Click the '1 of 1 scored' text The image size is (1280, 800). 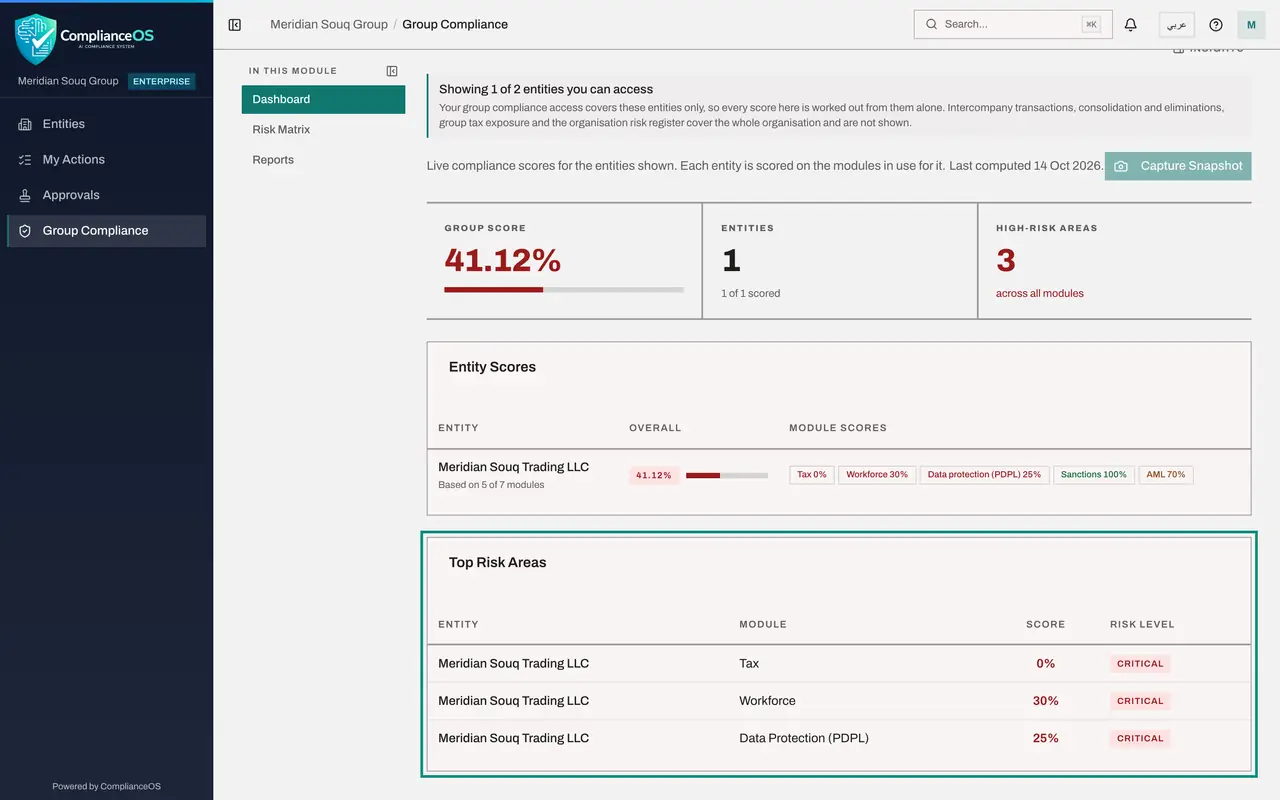tap(751, 294)
